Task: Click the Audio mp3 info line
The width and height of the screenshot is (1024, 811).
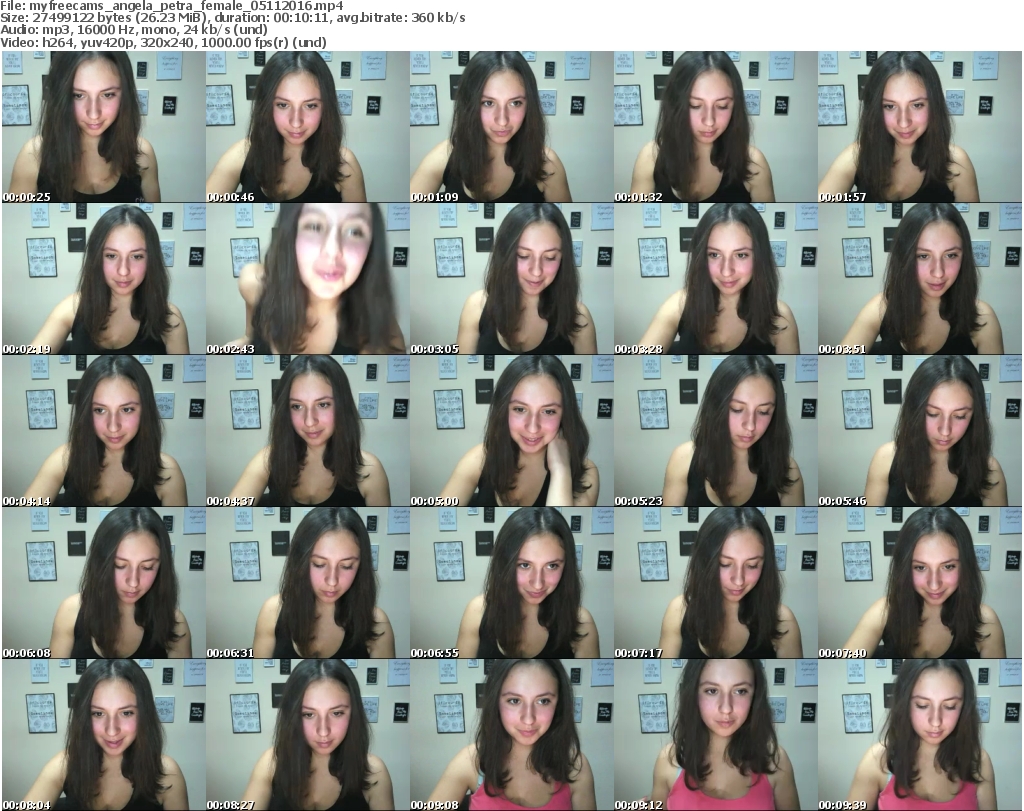Action: (134, 30)
